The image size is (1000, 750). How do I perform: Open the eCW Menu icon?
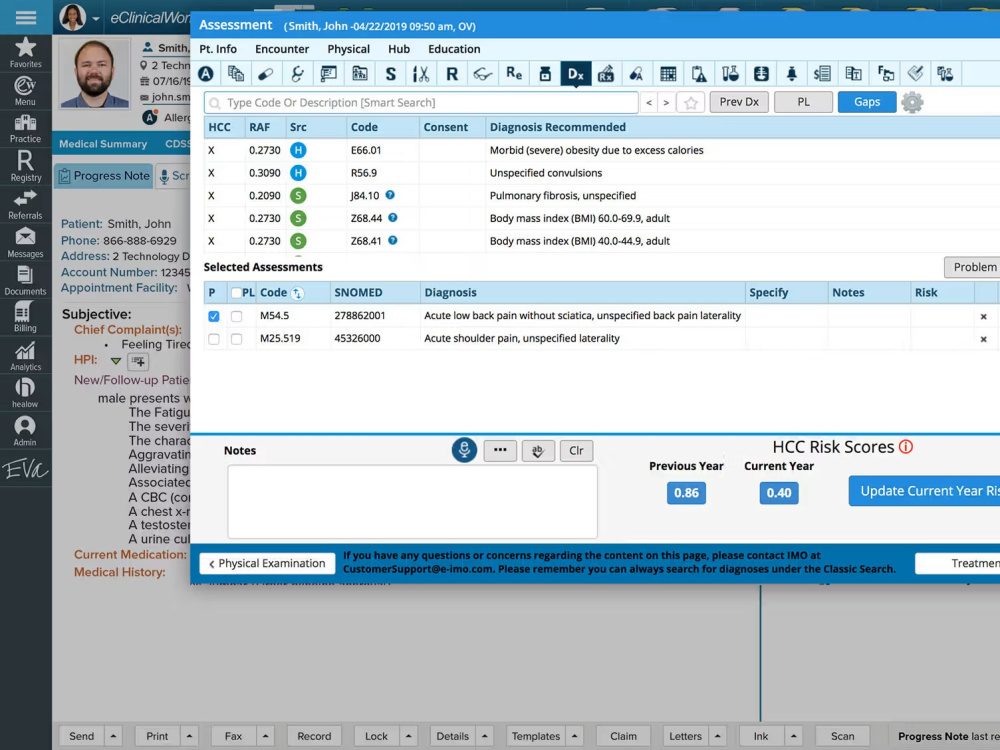[x=26, y=91]
